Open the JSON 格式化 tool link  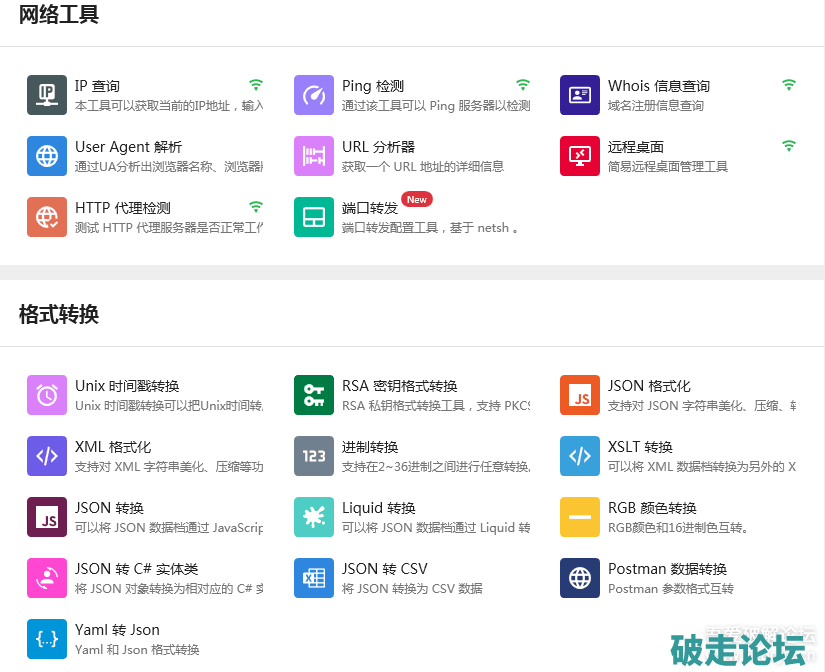click(649, 386)
